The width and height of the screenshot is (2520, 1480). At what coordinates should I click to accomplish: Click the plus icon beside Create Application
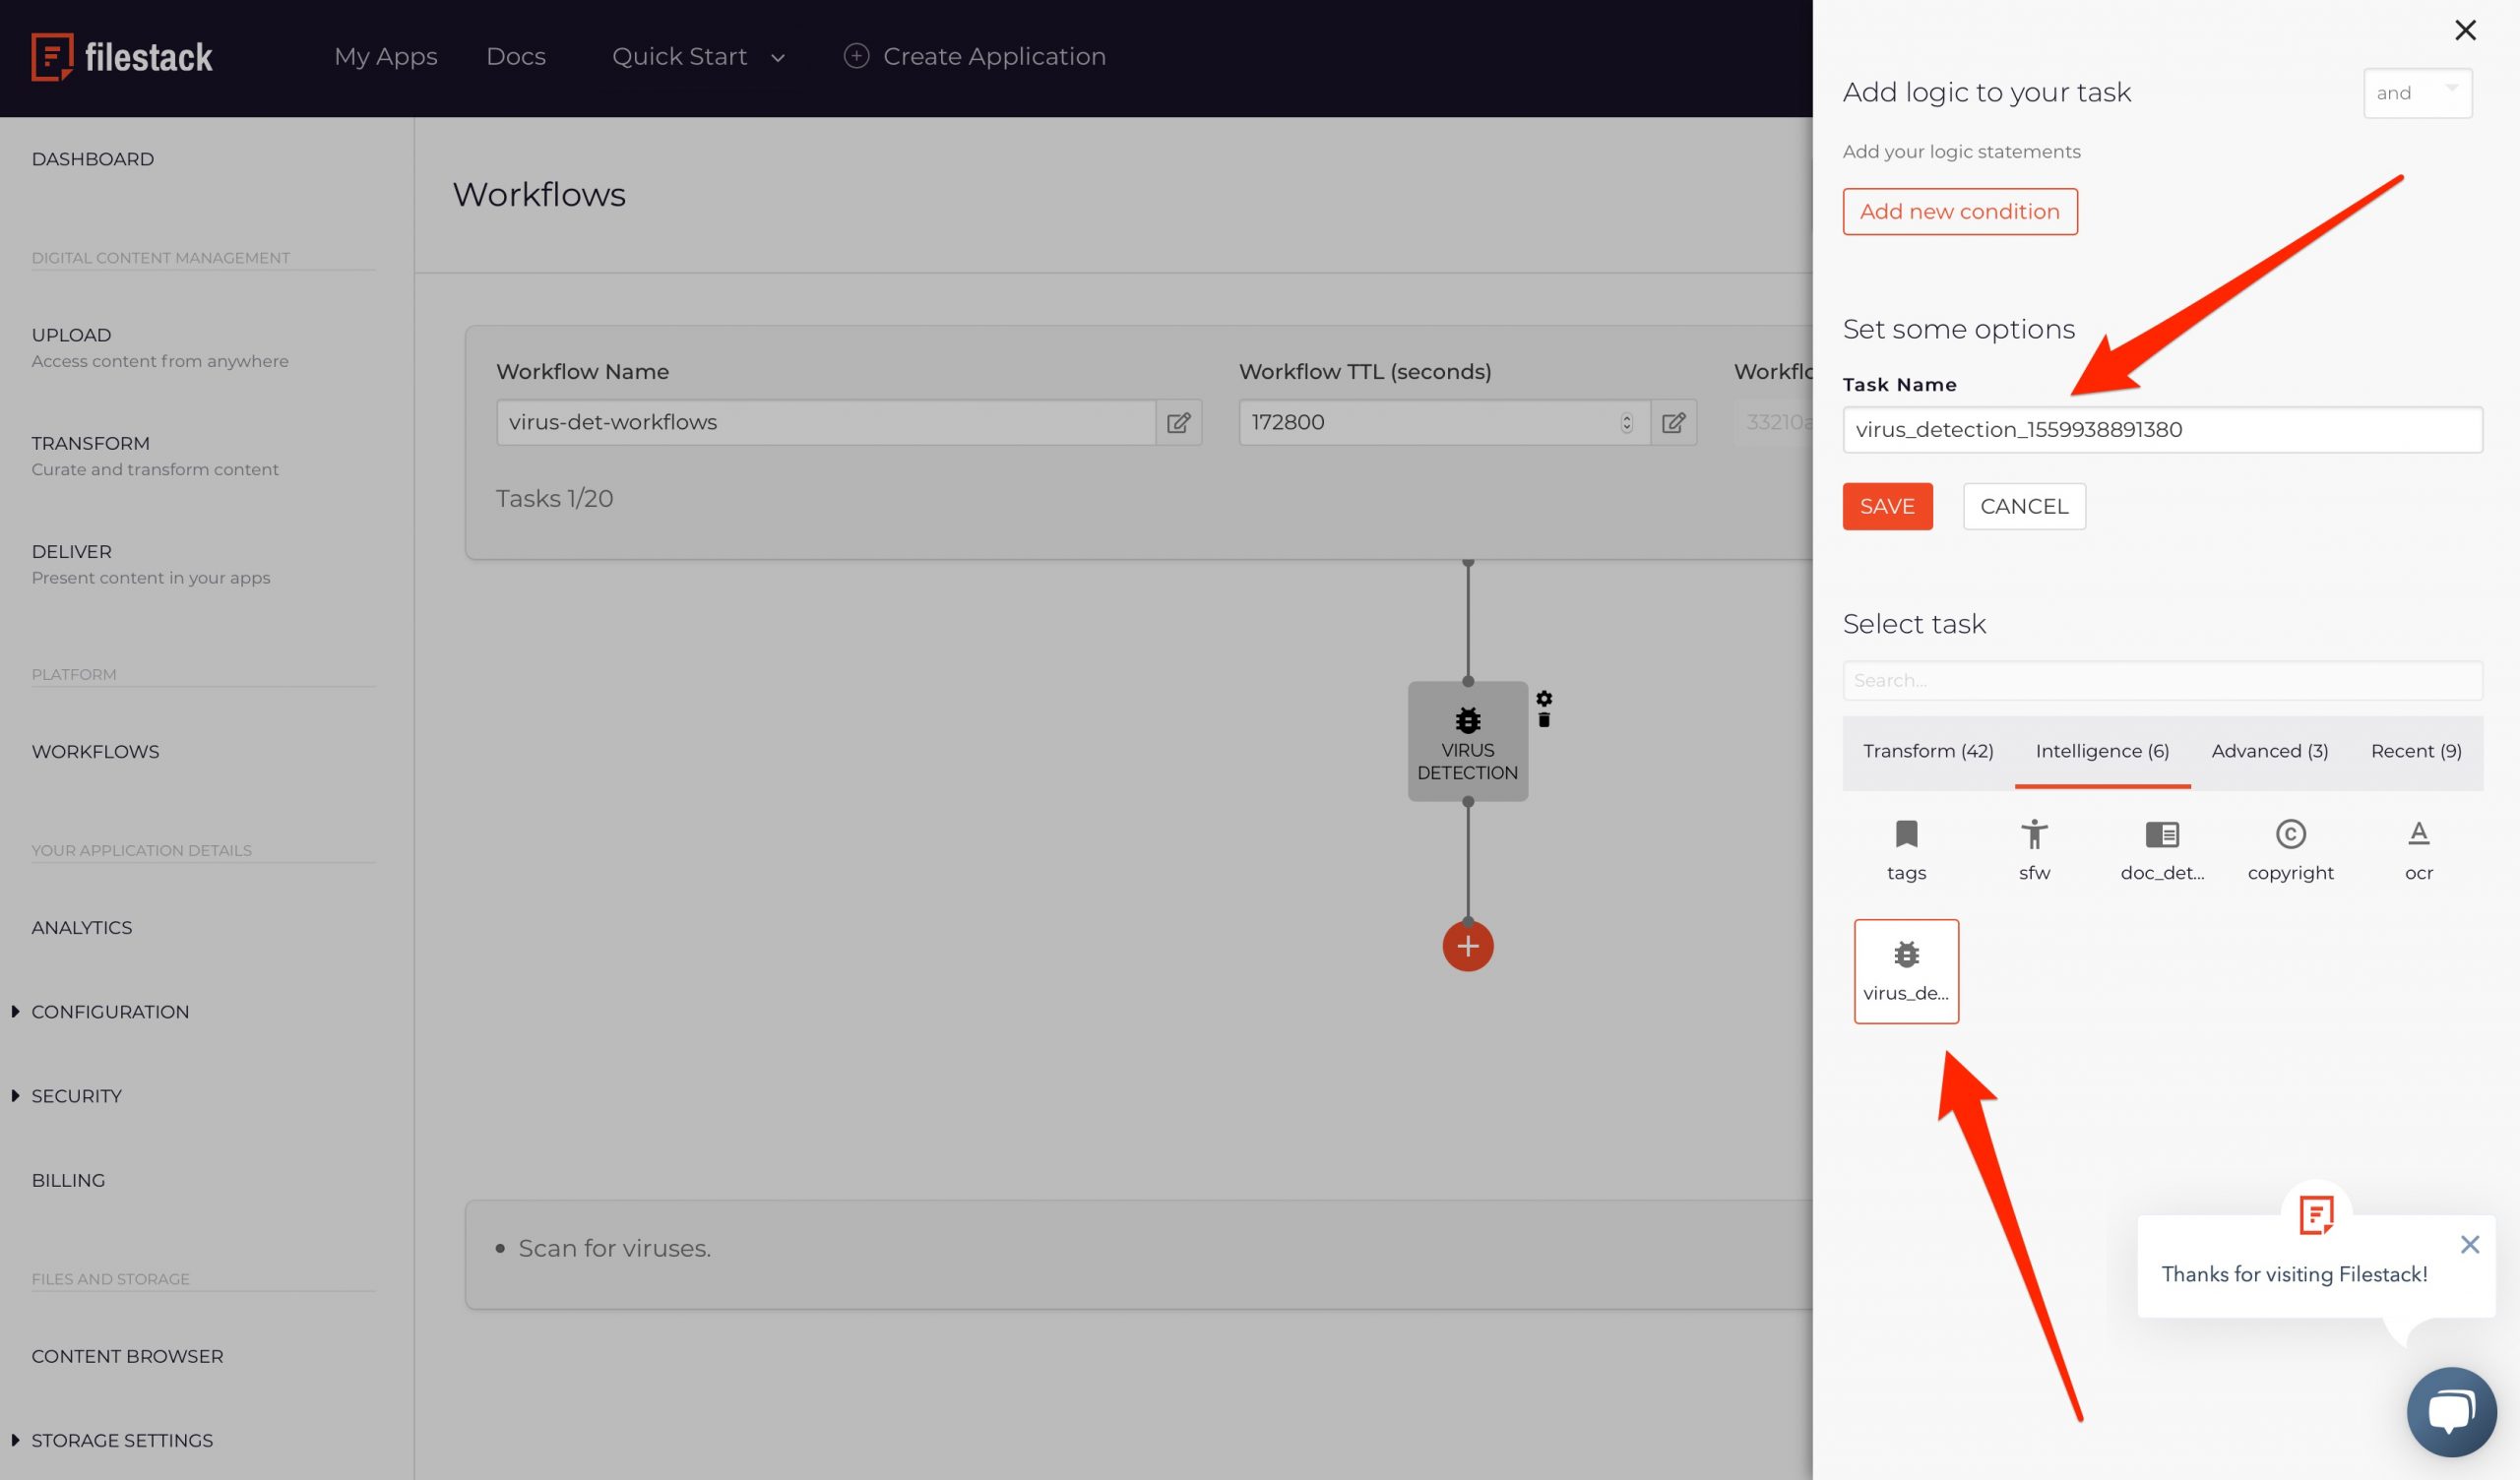pos(856,56)
